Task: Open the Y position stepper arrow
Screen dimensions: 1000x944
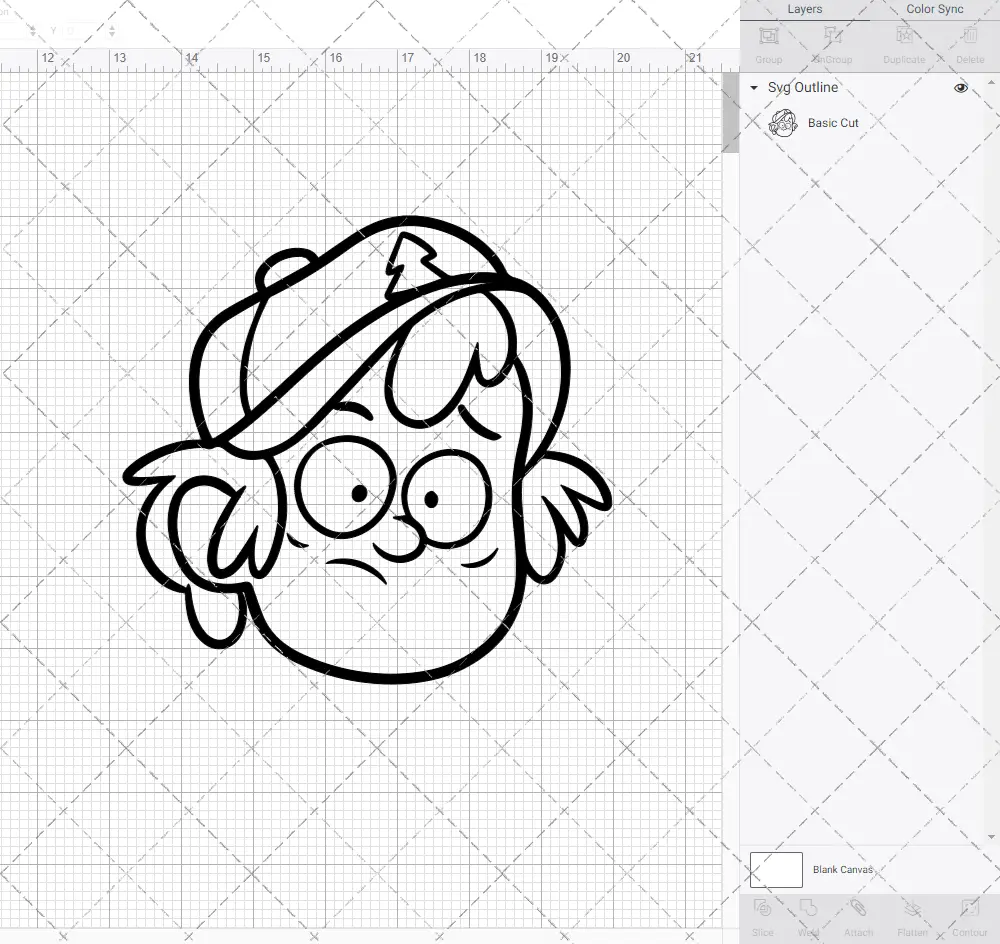Action: (x=112, y=30)
